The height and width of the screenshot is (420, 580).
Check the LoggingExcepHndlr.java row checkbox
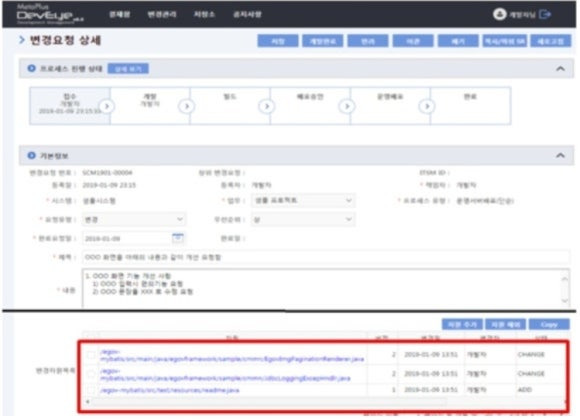coord(91,374)
